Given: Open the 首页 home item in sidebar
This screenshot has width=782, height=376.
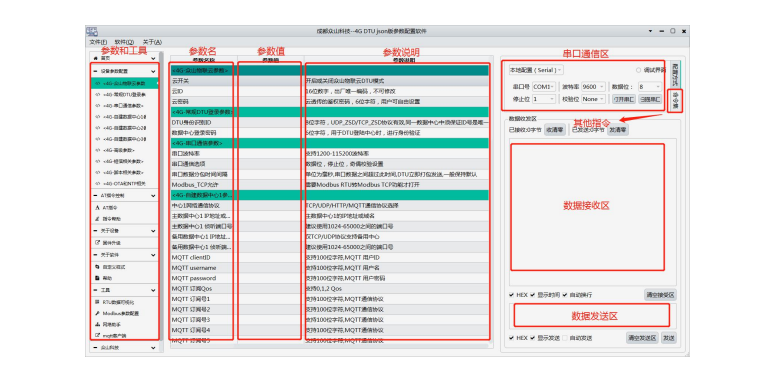Looking at the screenshot, I should [x=125, y=58].
